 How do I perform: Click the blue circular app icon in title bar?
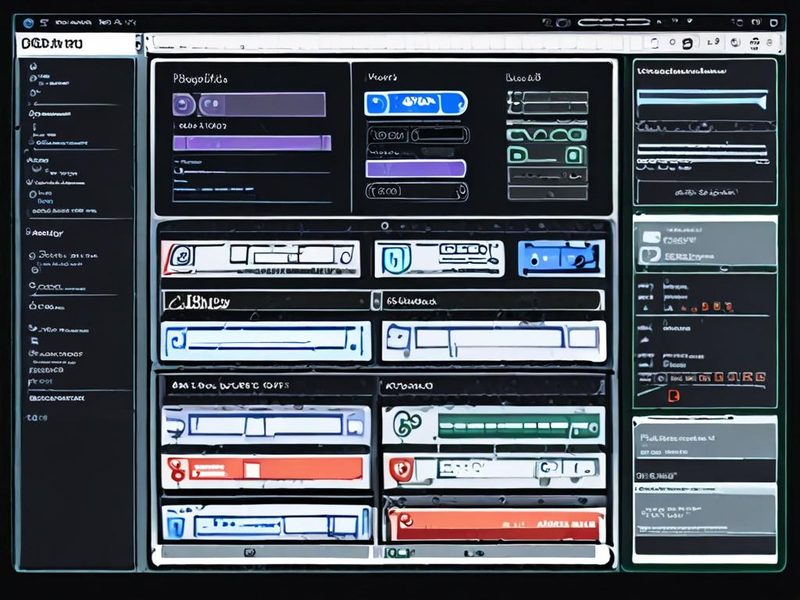tap(29, 22)
